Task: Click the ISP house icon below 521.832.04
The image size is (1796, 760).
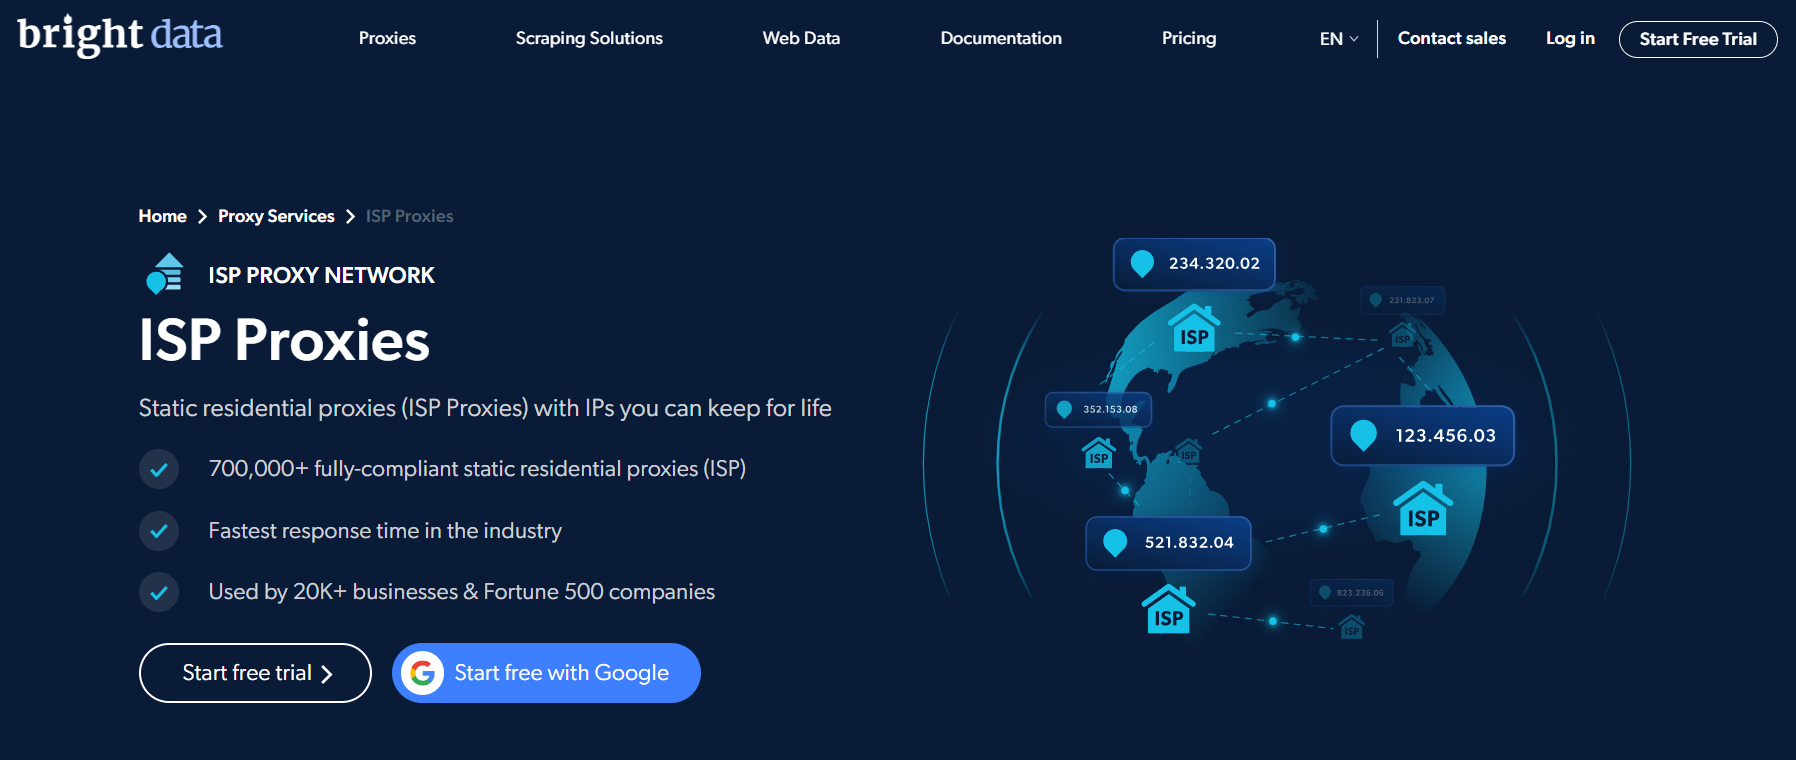Action: [x=1168, y=609]
